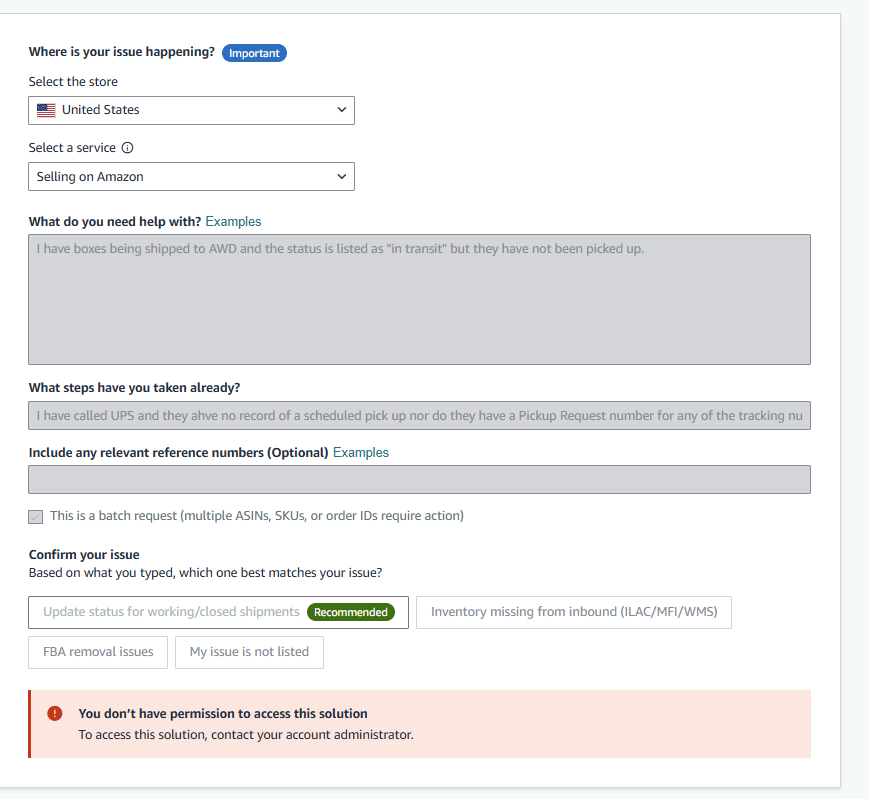Viewport: 869px width, 799px height.
Task: Click the red error alert icon
Action: pyautogui.click(x=55, y=714)
